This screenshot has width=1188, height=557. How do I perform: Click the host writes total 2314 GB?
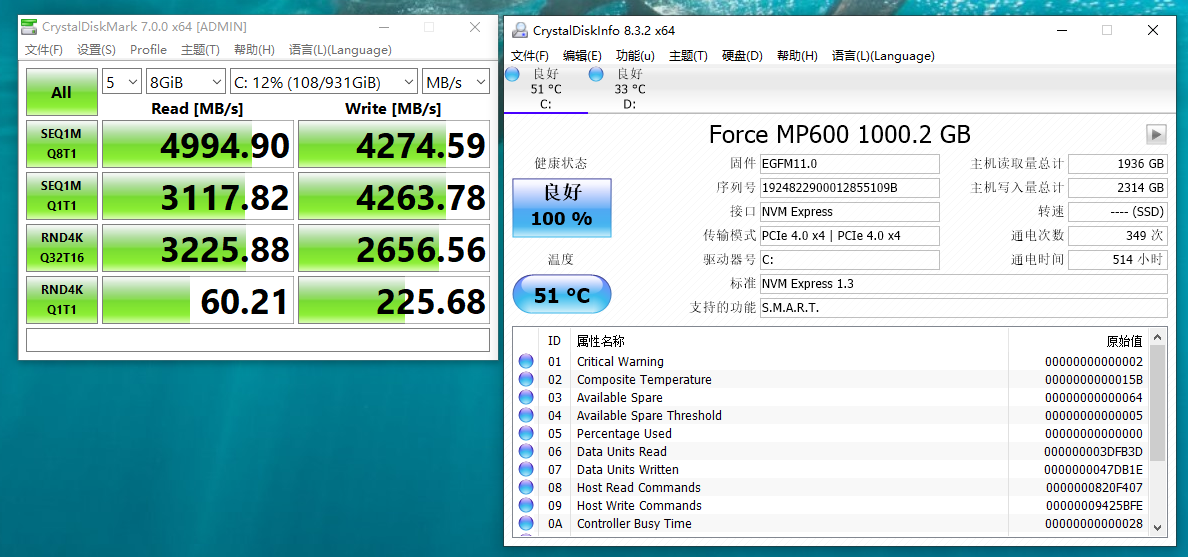click(1118, 188)
